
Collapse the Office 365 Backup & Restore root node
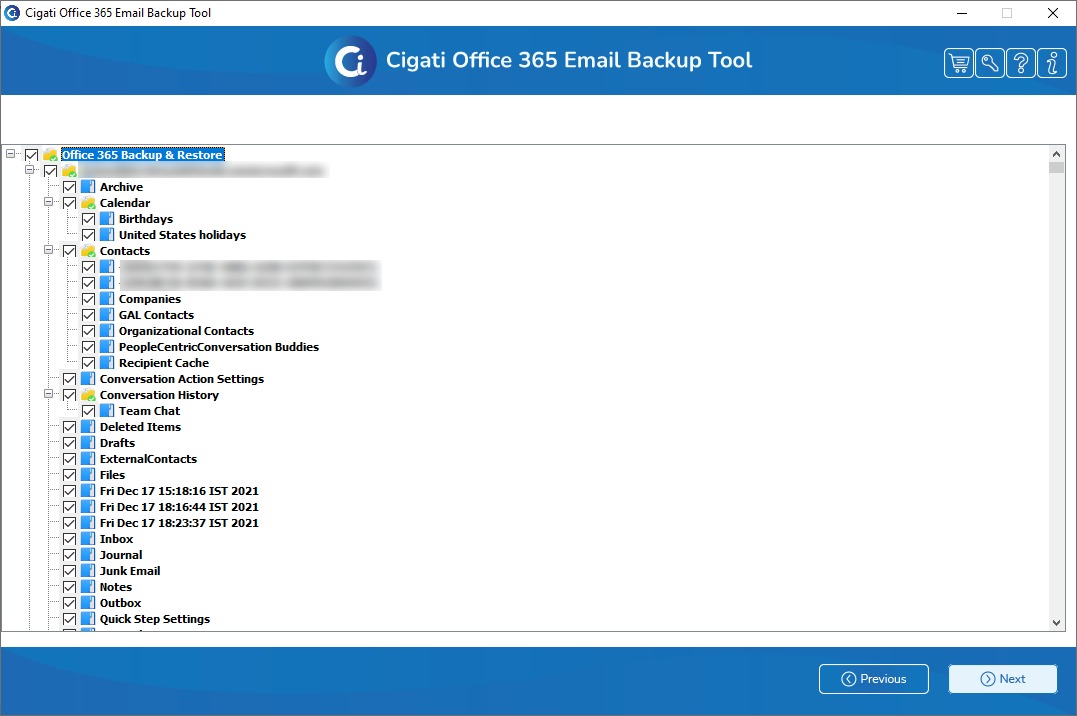(x=10, y=154)
